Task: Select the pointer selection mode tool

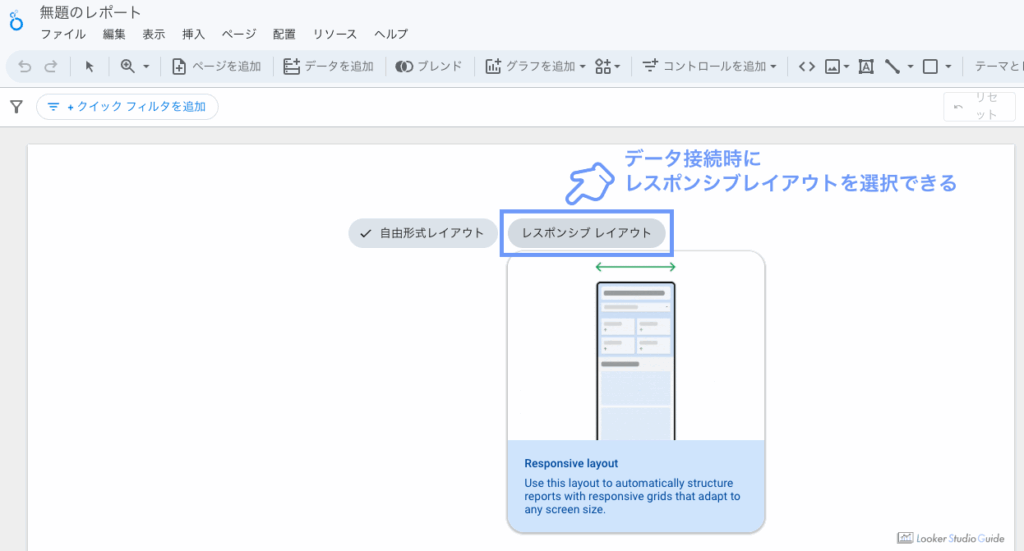Action: click(89, 67)
